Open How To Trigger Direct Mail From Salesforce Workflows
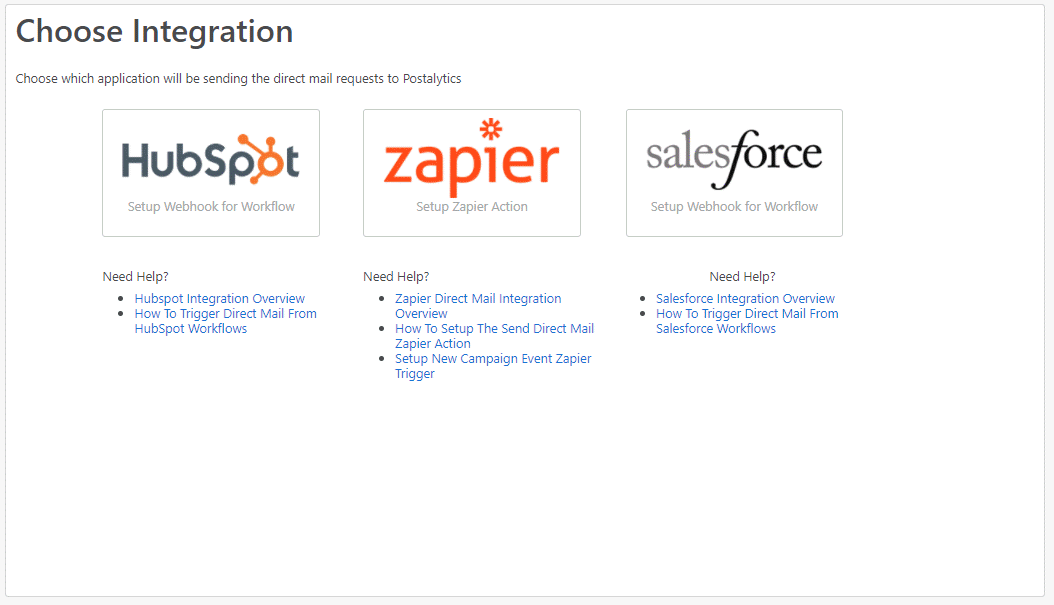 (x=747, y=321)
